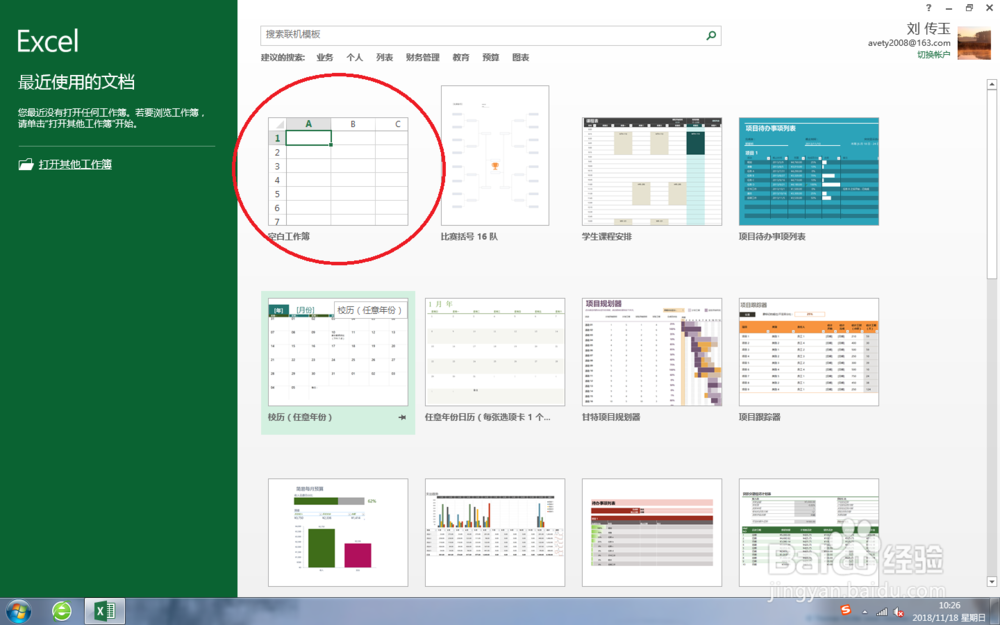1000x625 pixels.
Task: Open the Help question mark icon
Action: coord(928,8)
